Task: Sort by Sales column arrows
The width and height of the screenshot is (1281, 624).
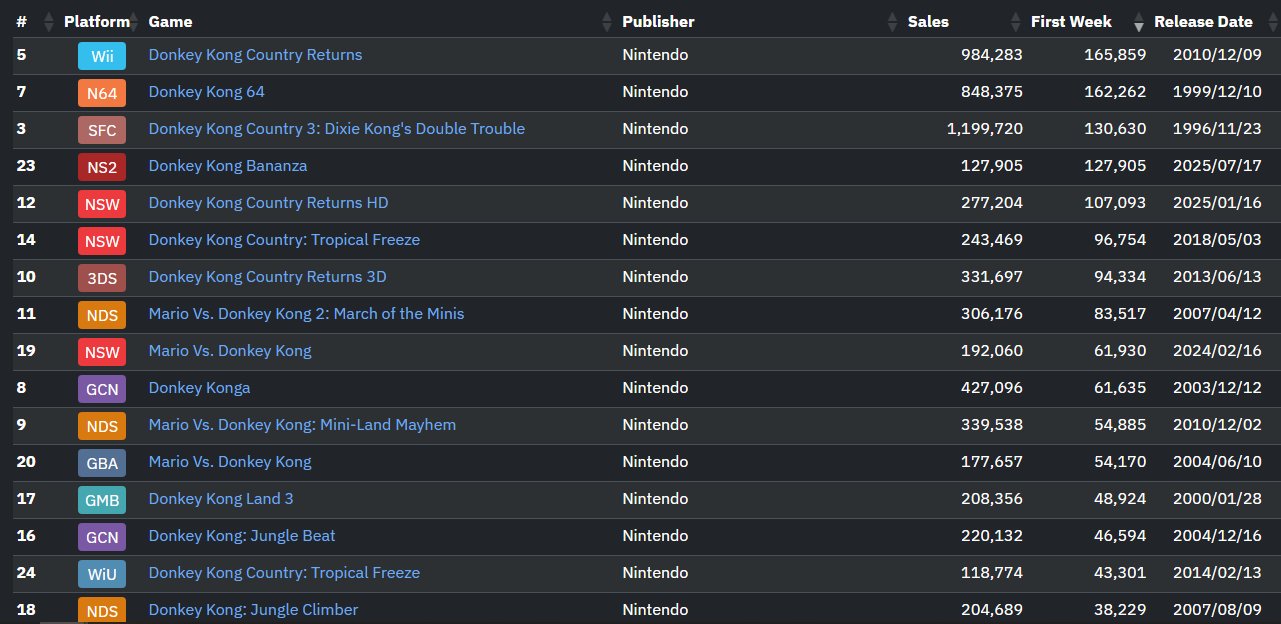Action: click(x=1018, y=22)
